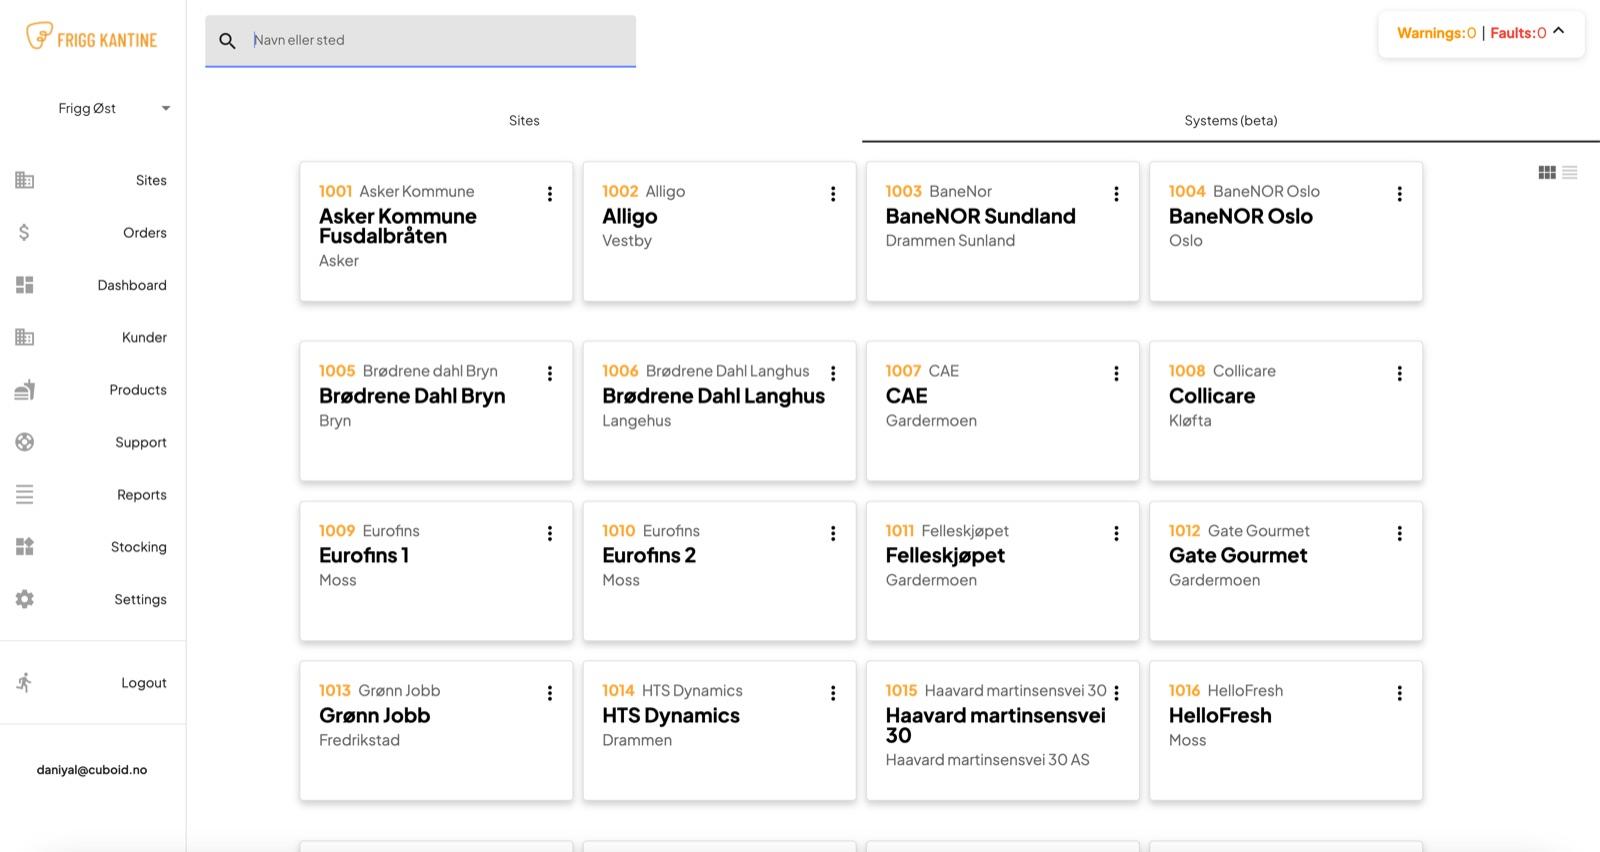Click the Kunder building icon
The image size is (1600, 852).
click(25, 337)
